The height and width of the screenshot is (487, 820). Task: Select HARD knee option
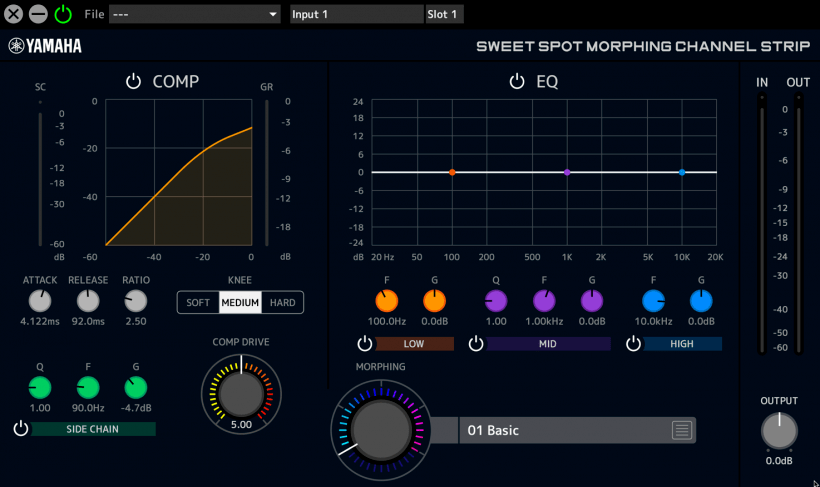(282, 302)
